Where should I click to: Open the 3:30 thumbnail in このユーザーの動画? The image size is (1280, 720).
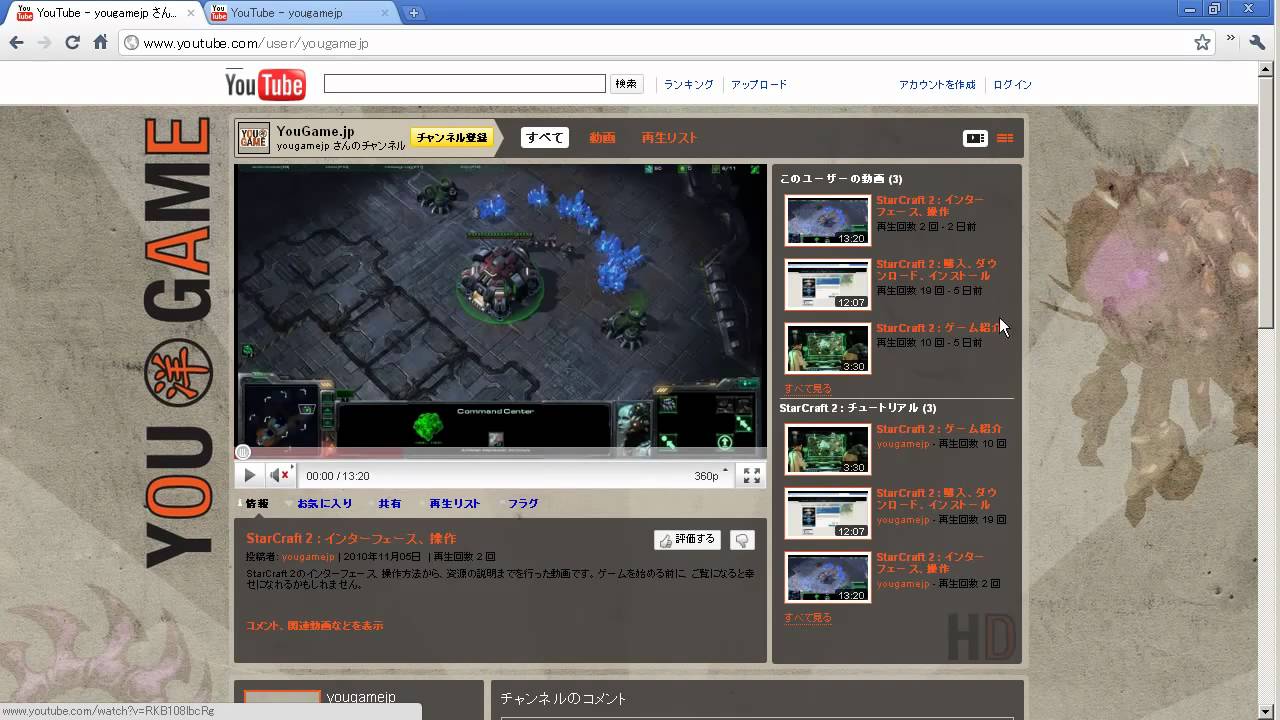coord(828,349)
